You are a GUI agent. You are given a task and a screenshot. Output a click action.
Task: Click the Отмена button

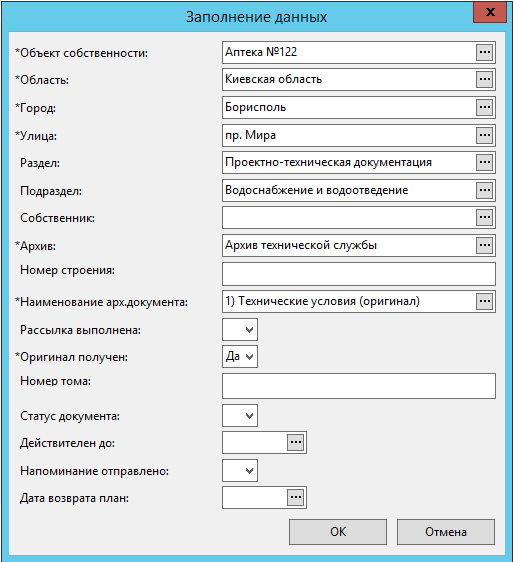[446, 532]
